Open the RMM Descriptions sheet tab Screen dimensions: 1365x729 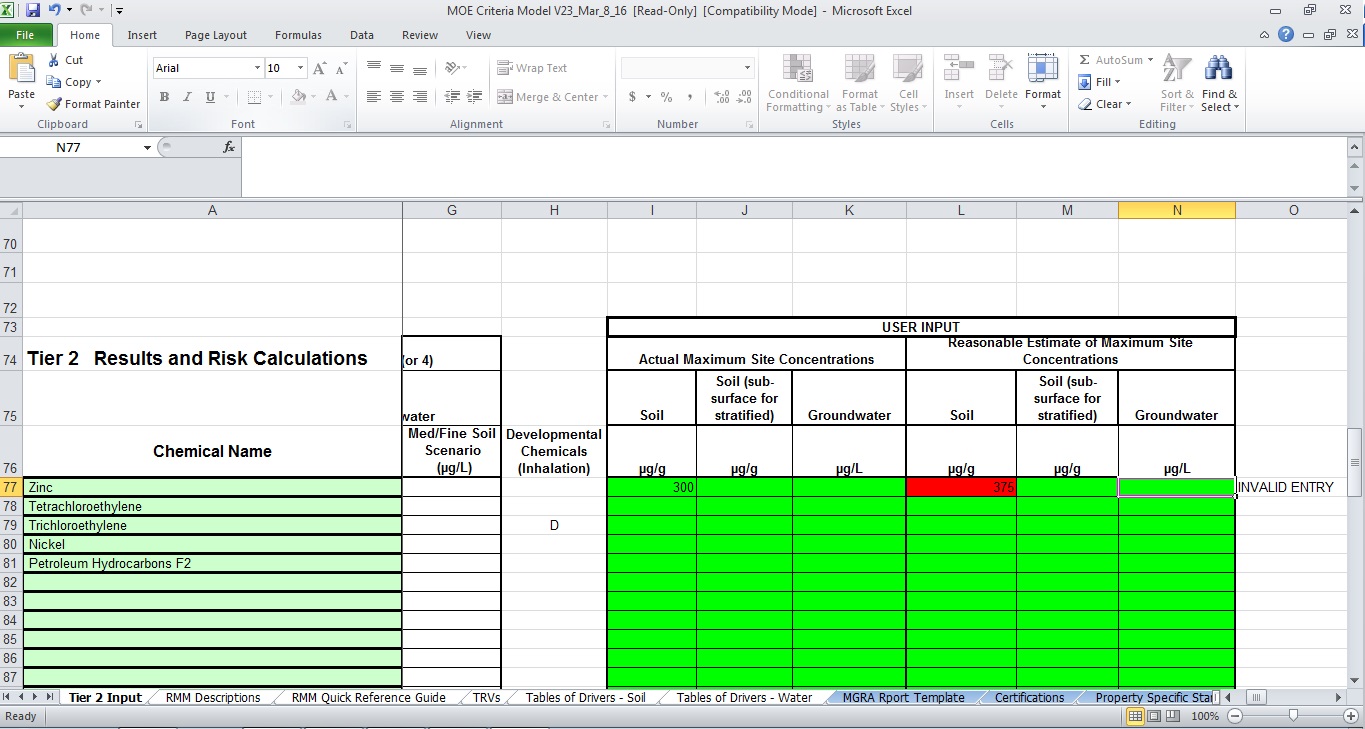point(213,697)
